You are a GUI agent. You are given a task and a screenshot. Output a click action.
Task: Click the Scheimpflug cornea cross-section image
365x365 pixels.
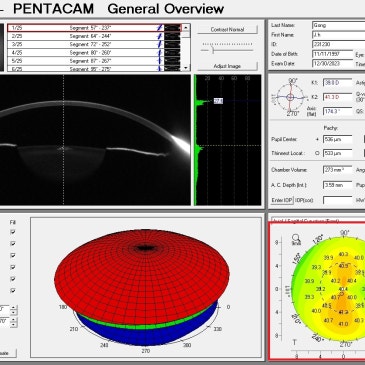[x=95, y=140]
